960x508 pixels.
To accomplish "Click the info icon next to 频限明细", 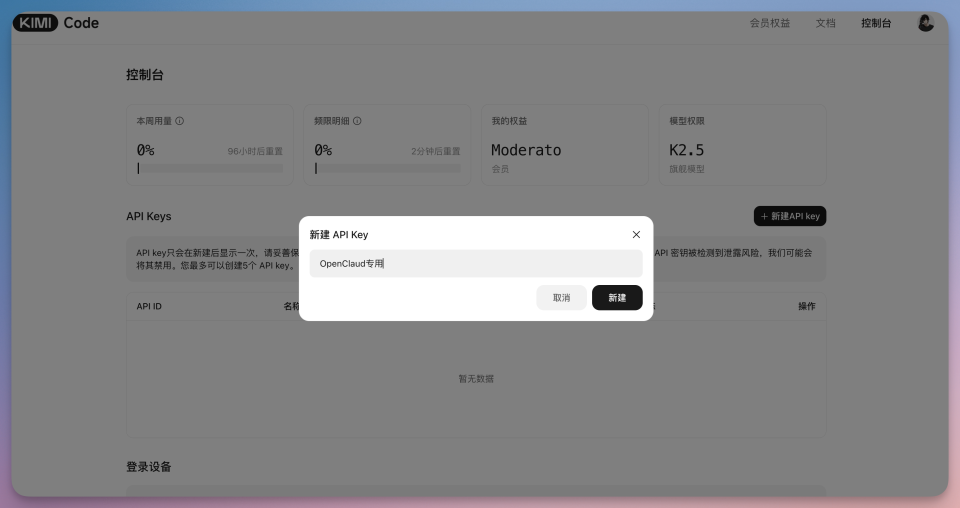I will pos(357,121).
